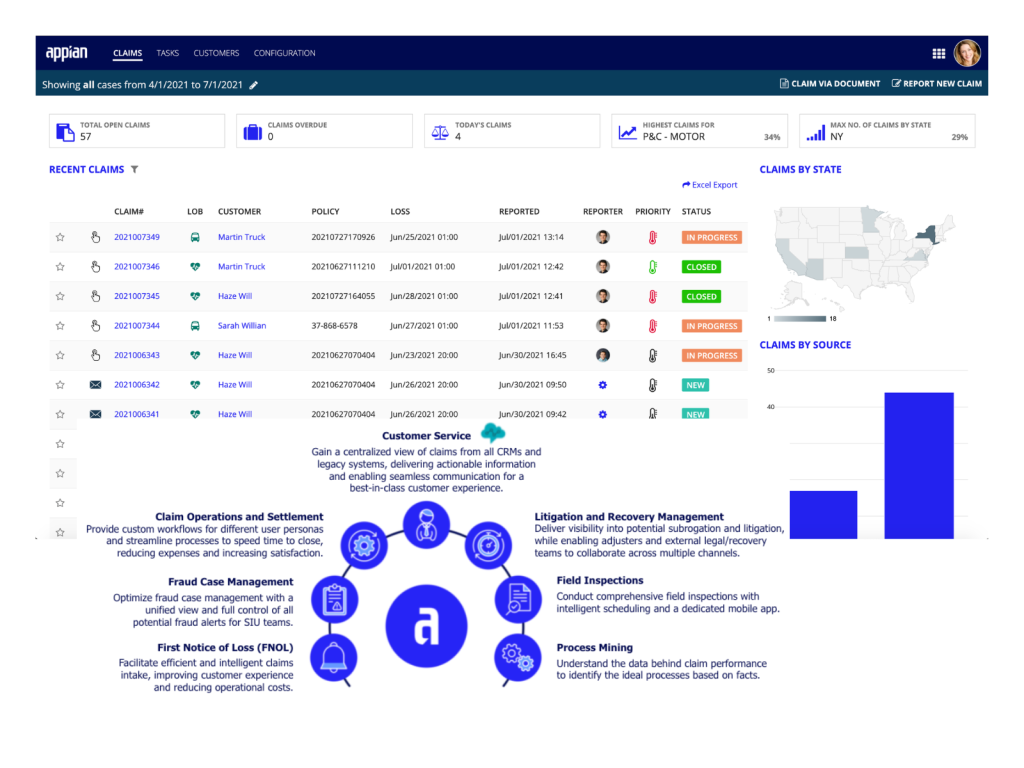Screen dimensions: 1024x768
Task: Click the Claims Overdue briefcase icon
Action: (253, 133)
